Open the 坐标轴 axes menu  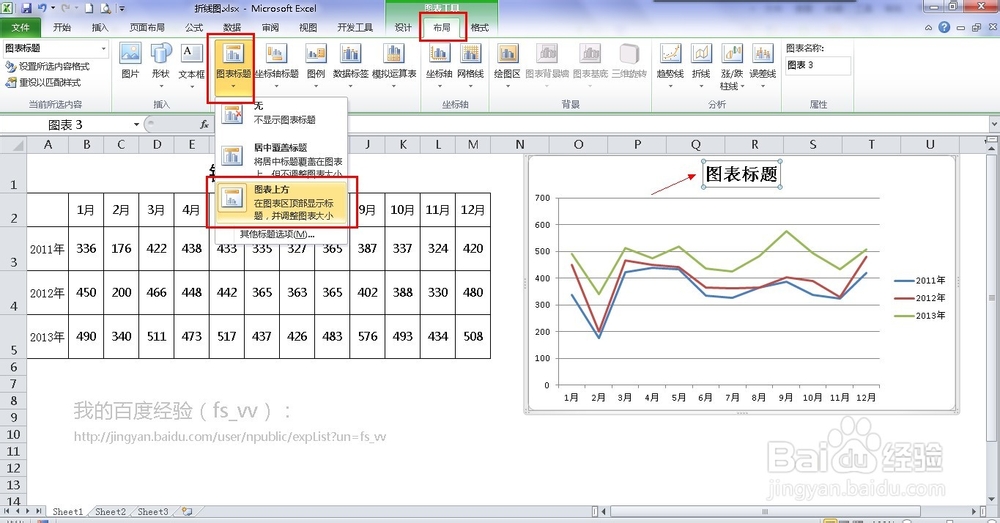coord(439,64)
